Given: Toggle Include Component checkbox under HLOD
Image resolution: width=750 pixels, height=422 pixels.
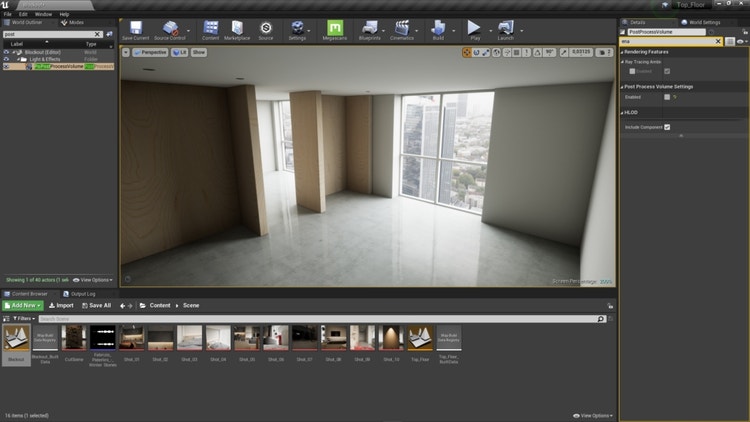Looking at the screenshot, I should click(x=667, y=127).
